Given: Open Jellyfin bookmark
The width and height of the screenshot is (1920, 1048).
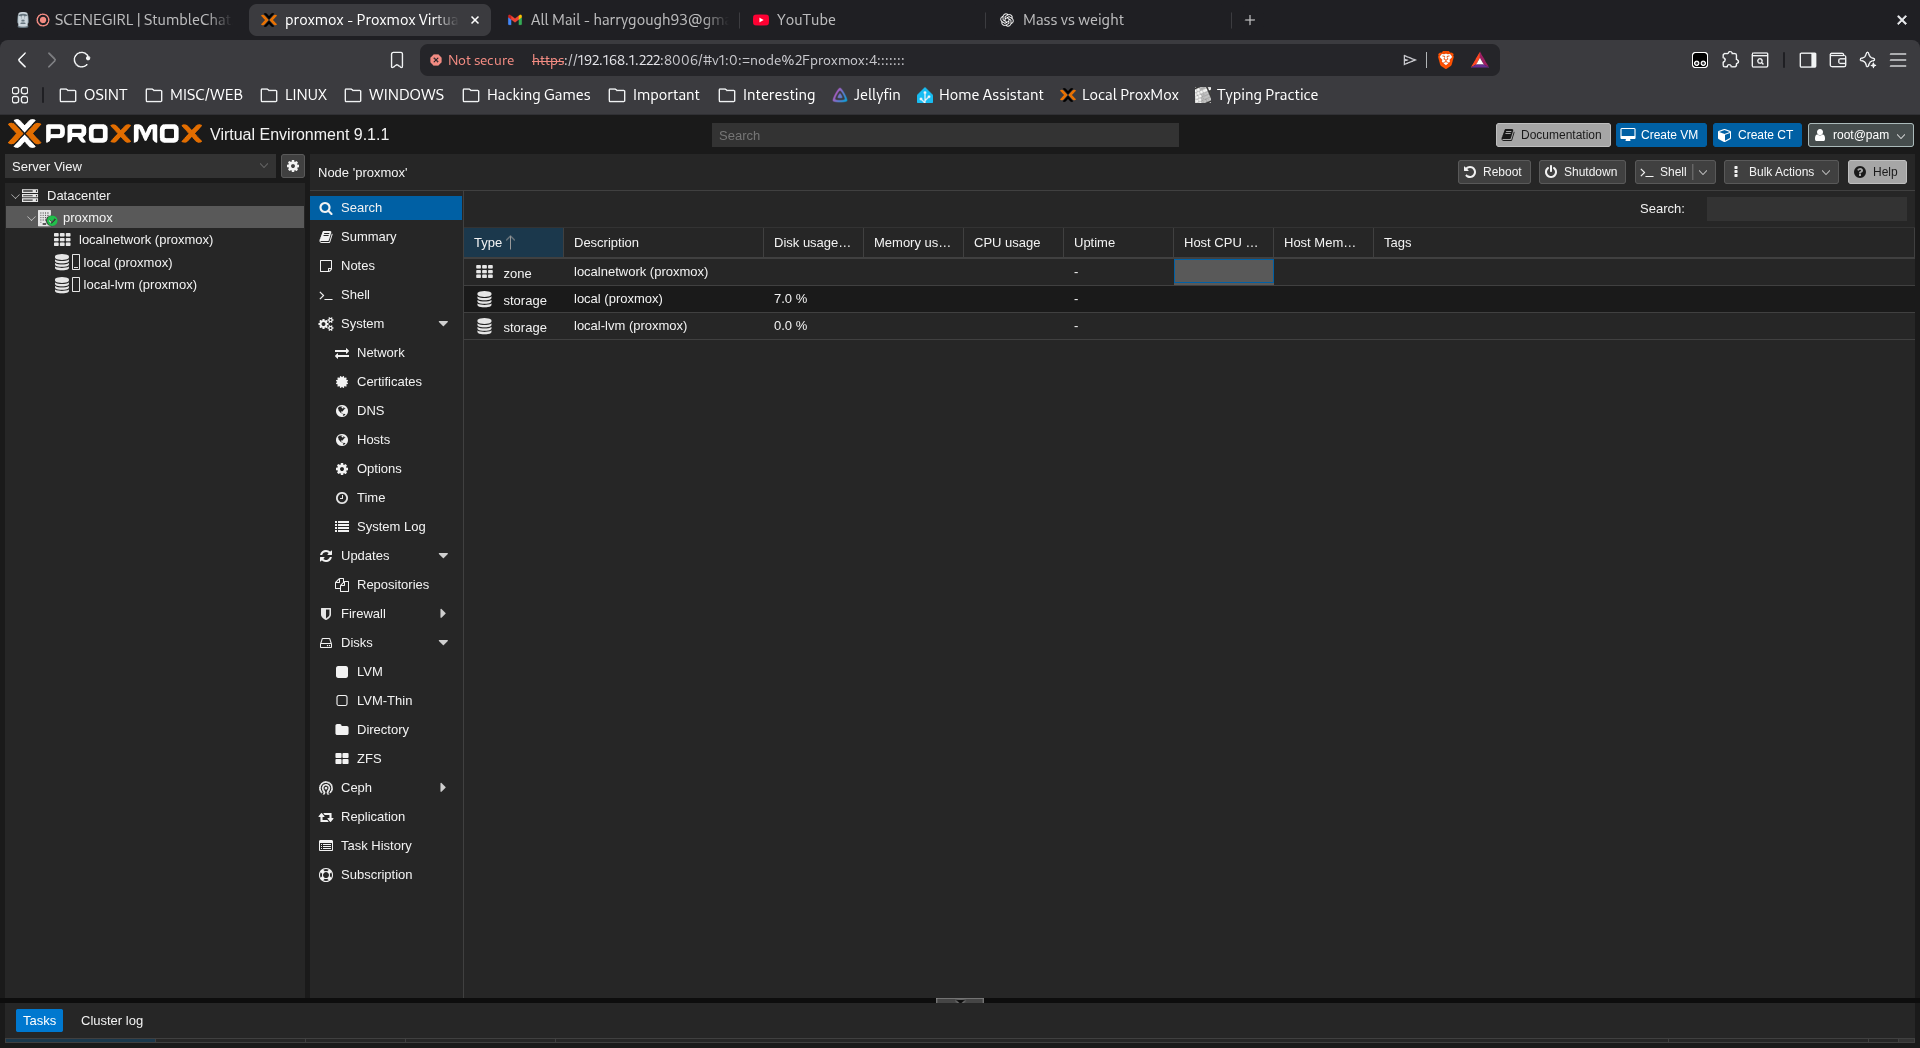Looking at the screenshot, I should click(866, 95).
